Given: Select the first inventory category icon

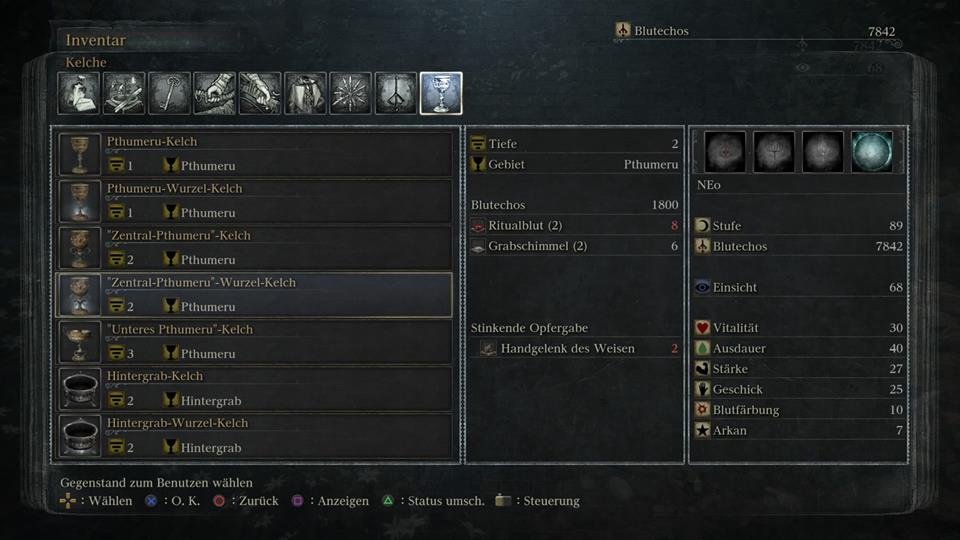Looking at the screenshot, I should tap(79, 94).
